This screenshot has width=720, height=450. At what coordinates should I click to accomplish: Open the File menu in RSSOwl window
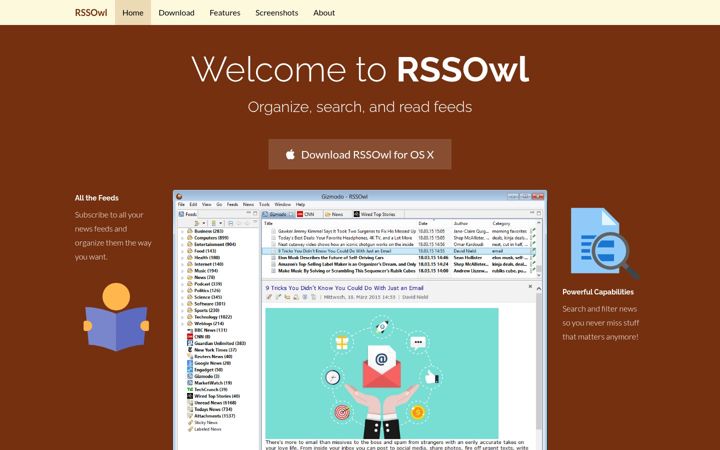pos(181,204)
